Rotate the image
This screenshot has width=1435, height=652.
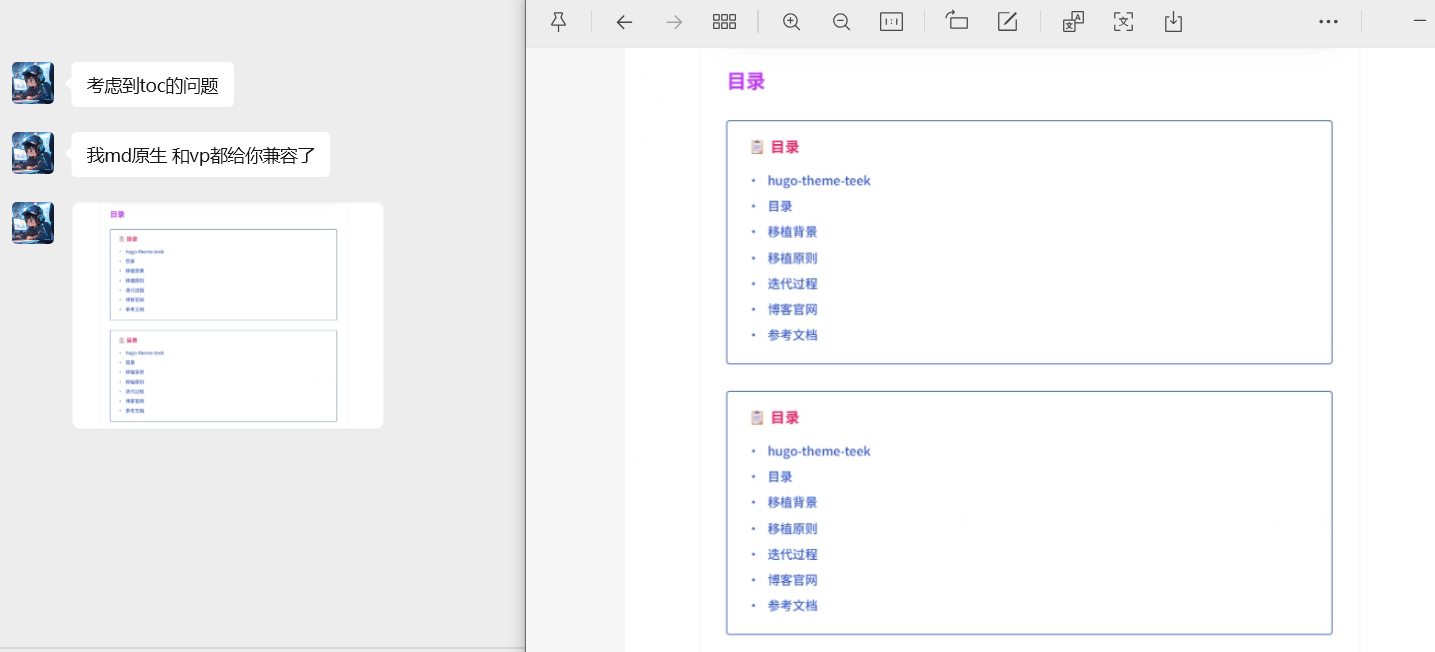pos(957,22)
